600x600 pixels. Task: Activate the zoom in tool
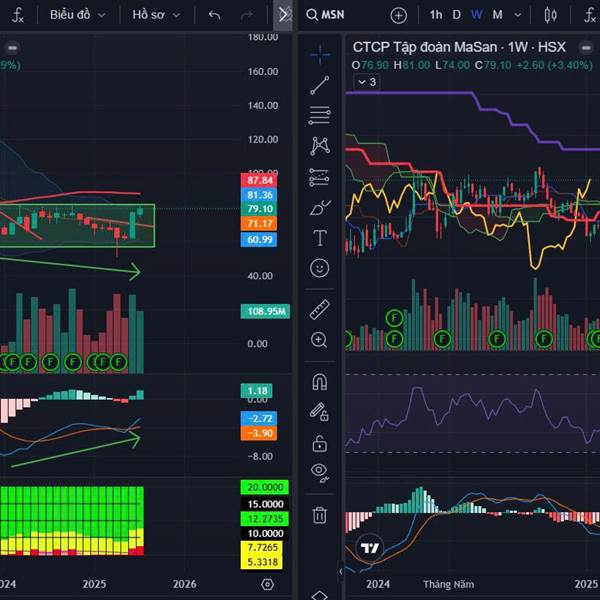pyautogui.click(x=319, y=340)
